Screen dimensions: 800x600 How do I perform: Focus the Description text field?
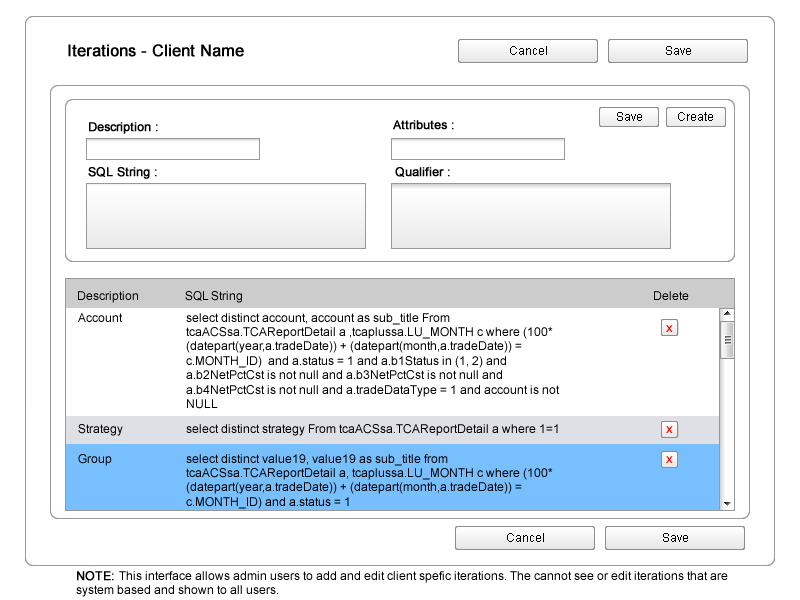click(173, 149)
